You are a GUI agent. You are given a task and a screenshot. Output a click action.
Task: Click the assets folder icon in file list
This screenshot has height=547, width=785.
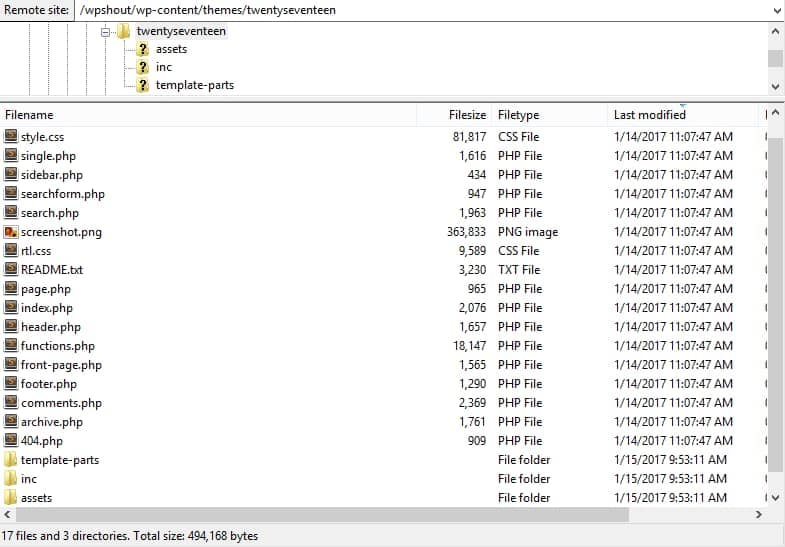11,498
